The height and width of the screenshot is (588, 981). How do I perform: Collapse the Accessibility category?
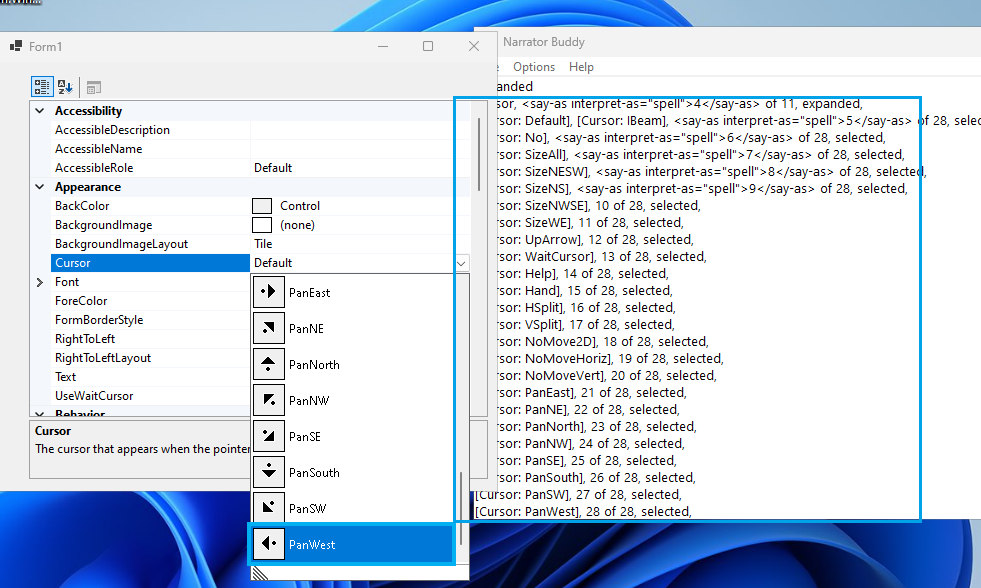(x=39, y=110)
